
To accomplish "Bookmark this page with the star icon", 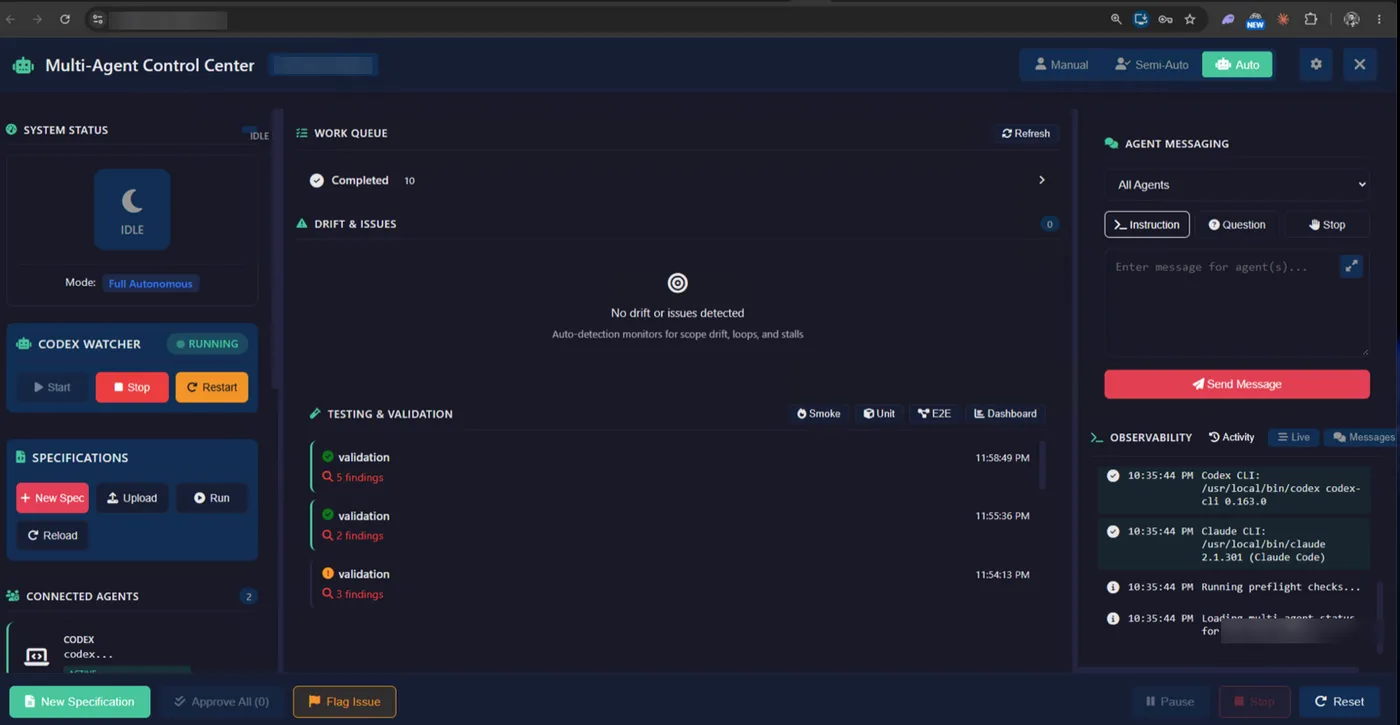I will pos(1190,19).
